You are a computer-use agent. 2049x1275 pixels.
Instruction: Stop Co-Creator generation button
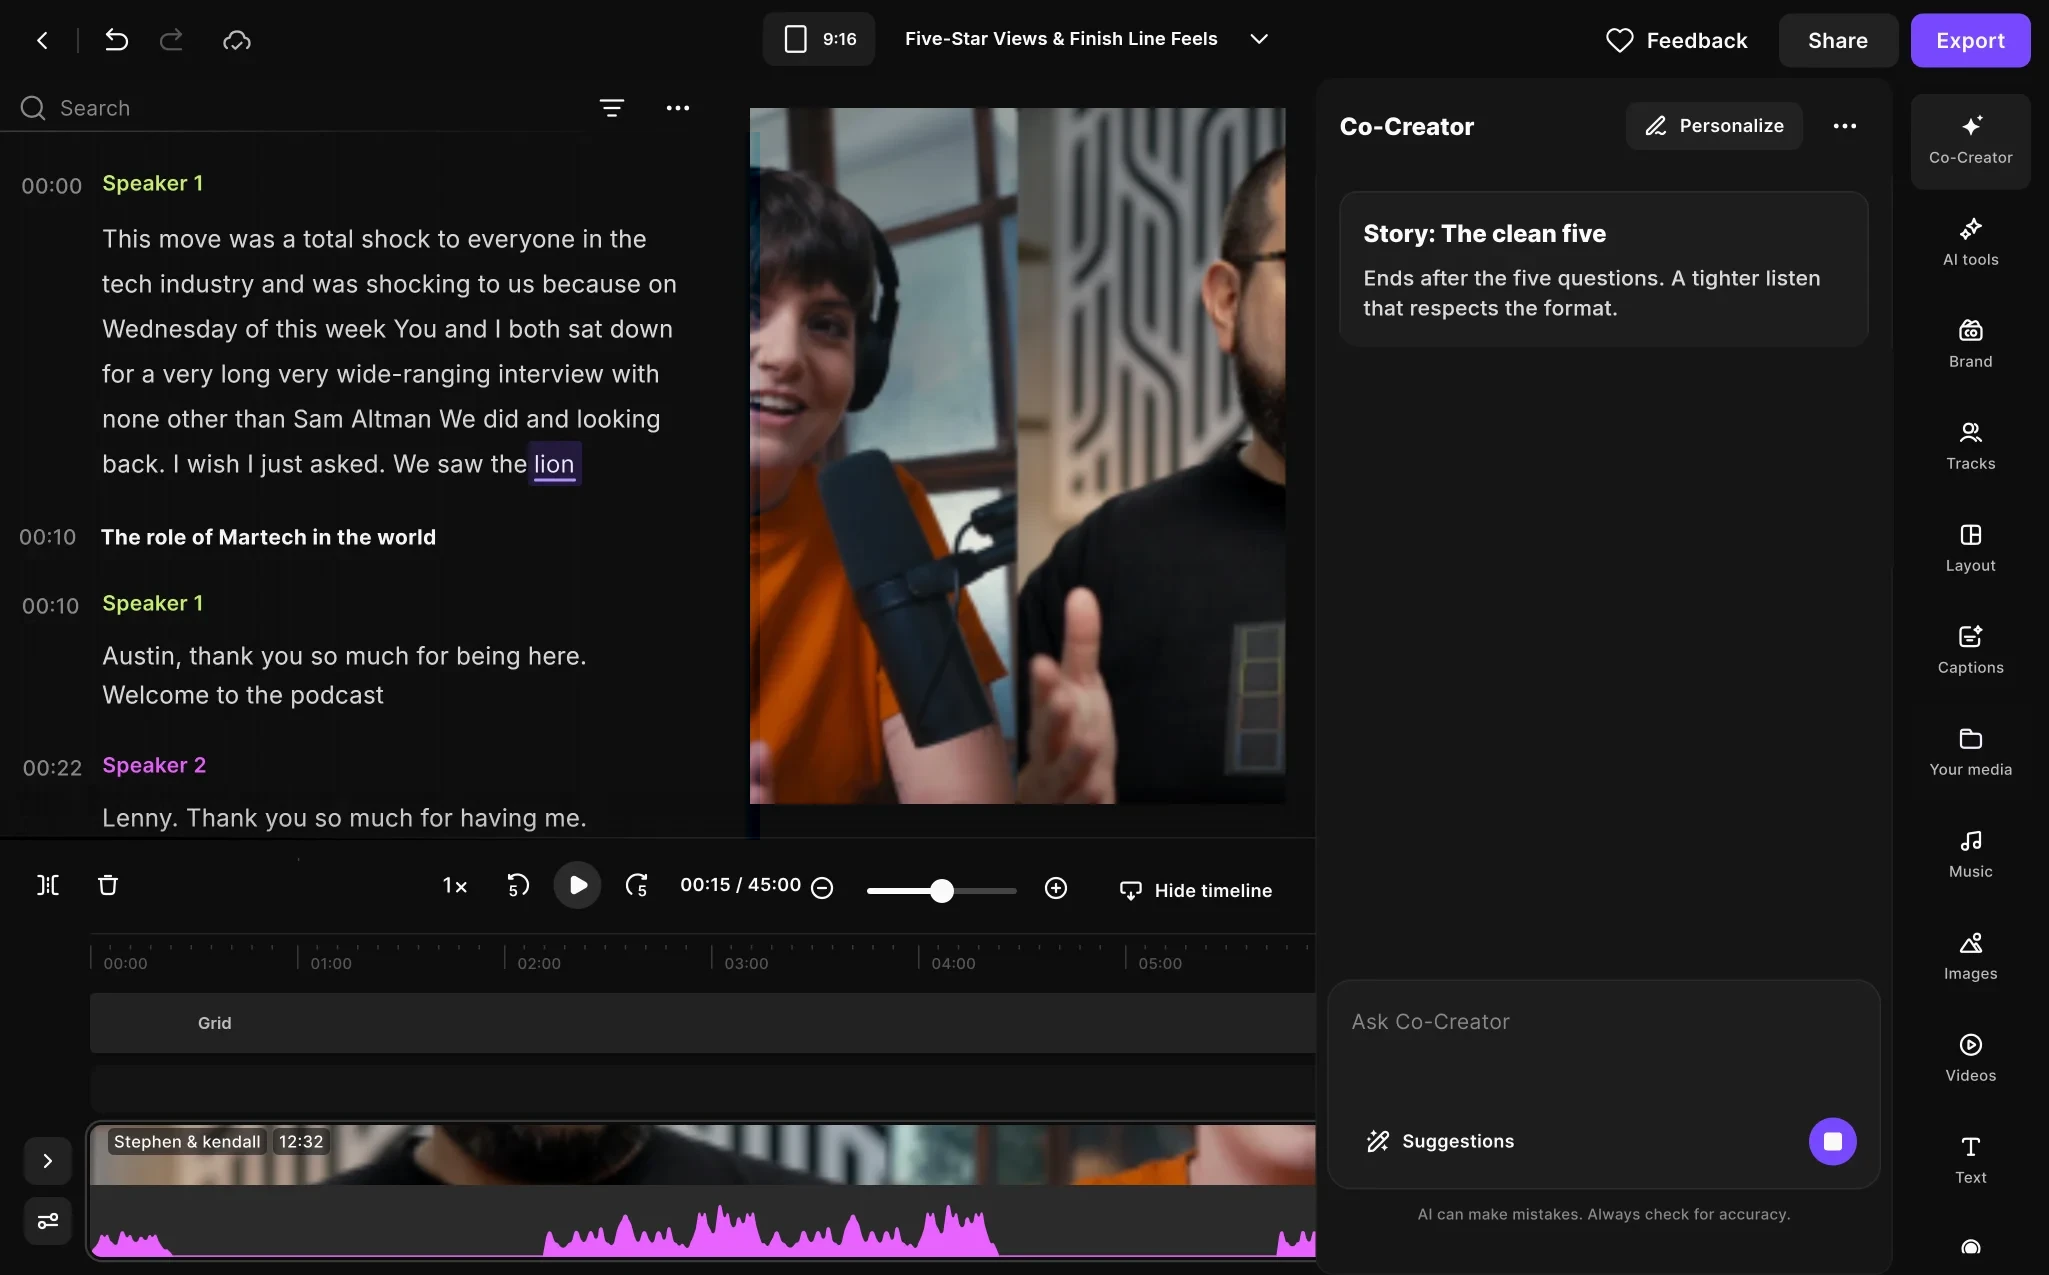coord(1832,1141)
